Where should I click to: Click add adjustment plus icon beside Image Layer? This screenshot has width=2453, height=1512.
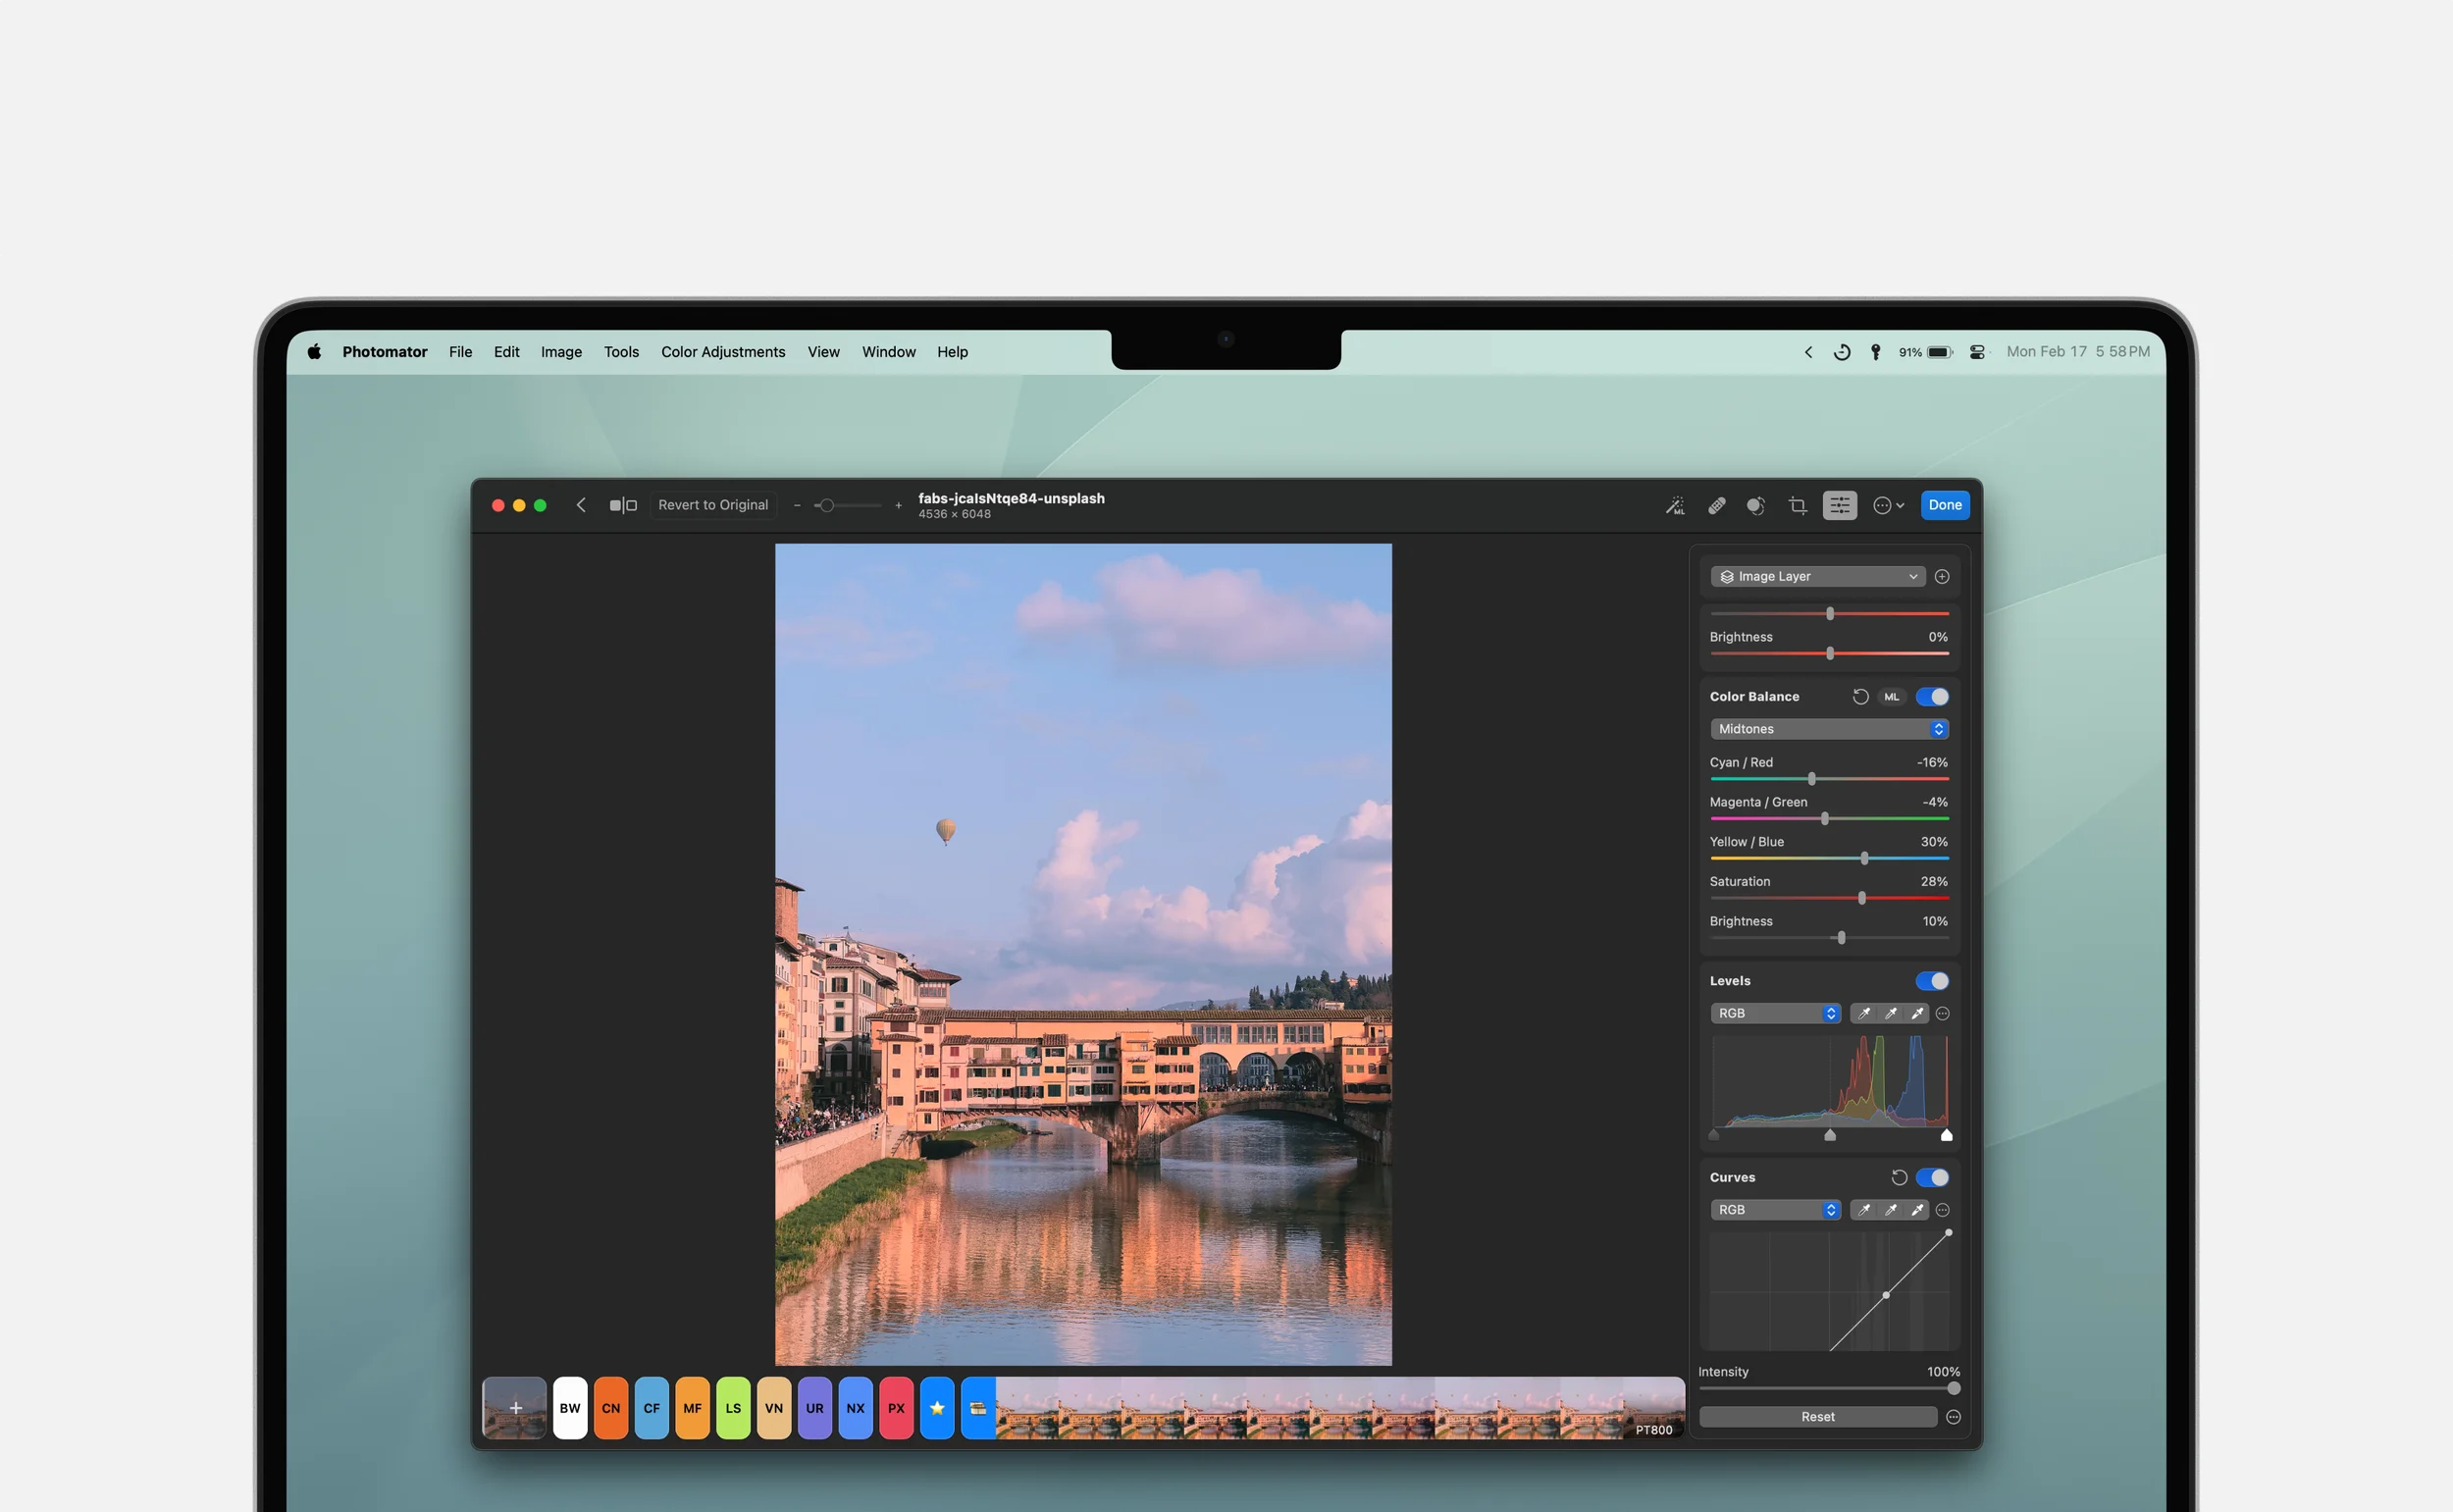pos(1942,577)
